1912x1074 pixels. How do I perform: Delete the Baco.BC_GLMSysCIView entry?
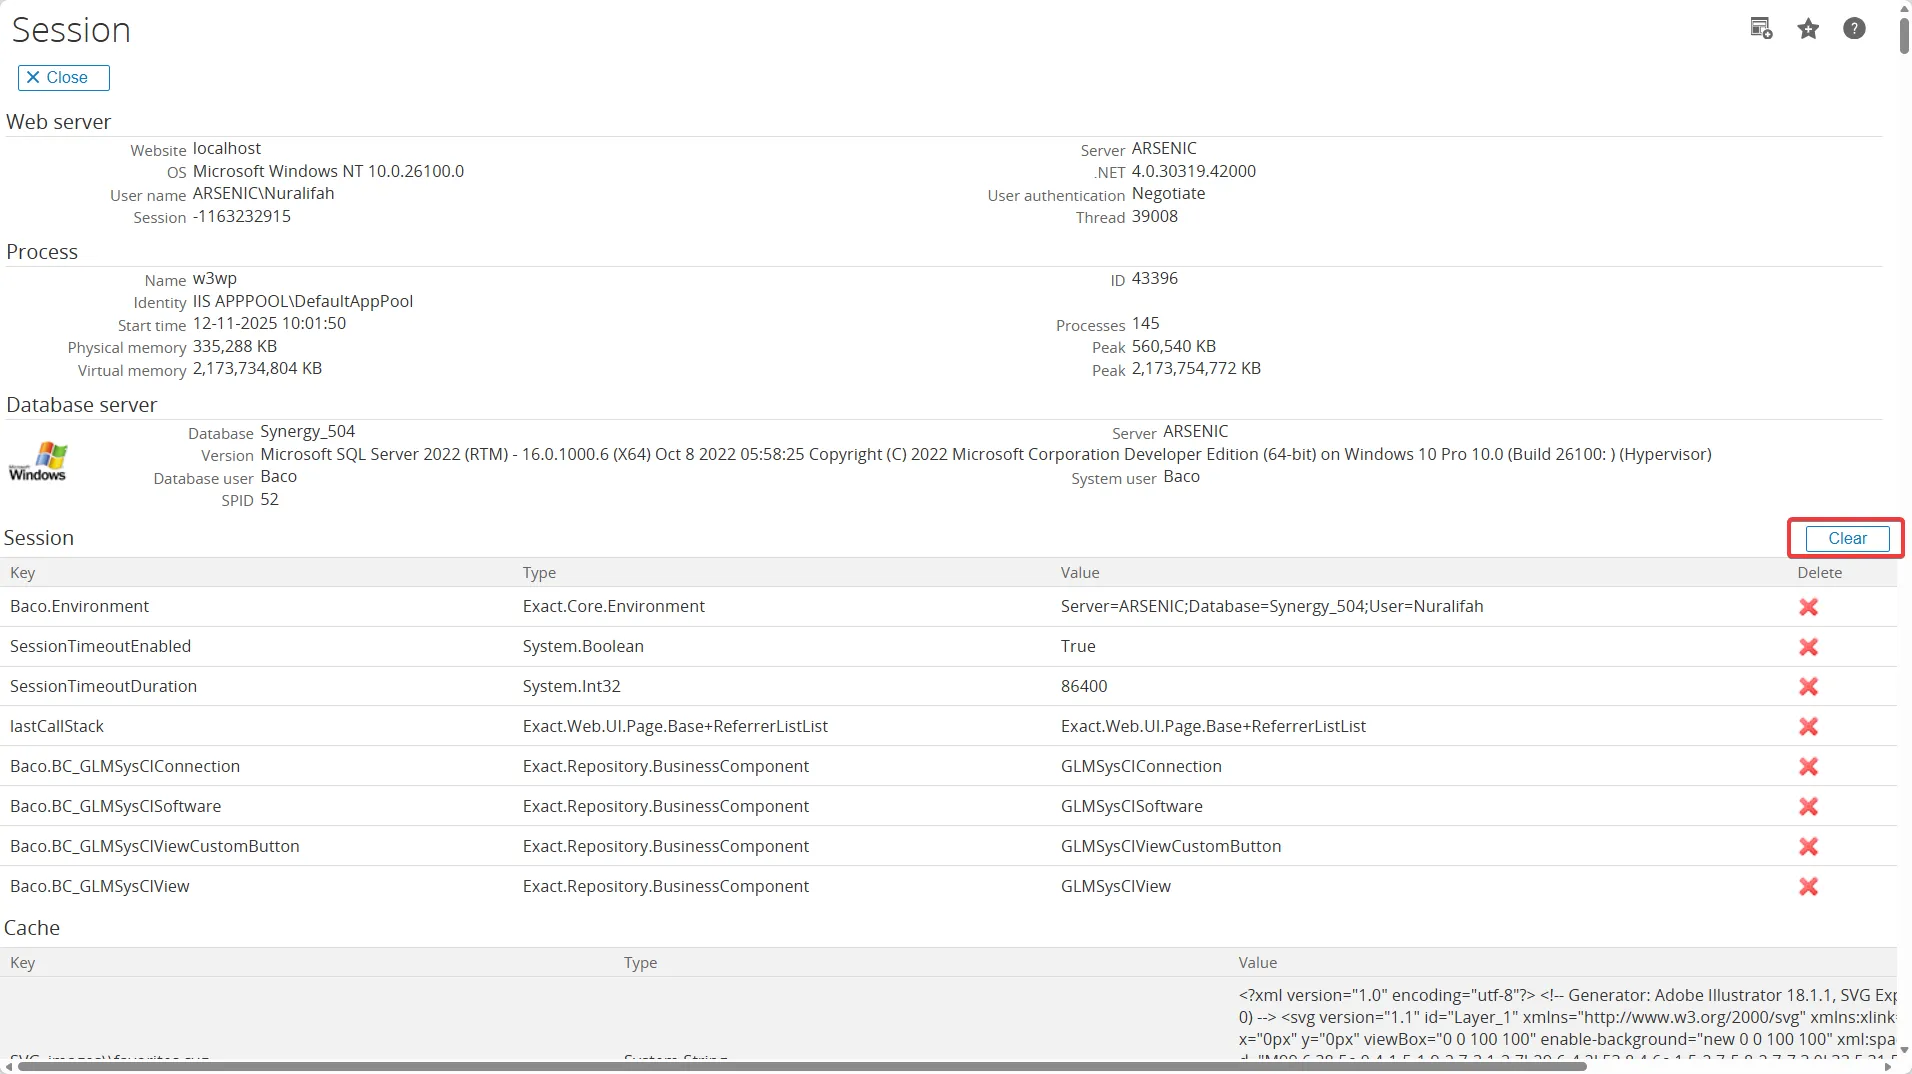click(1808, 887)
